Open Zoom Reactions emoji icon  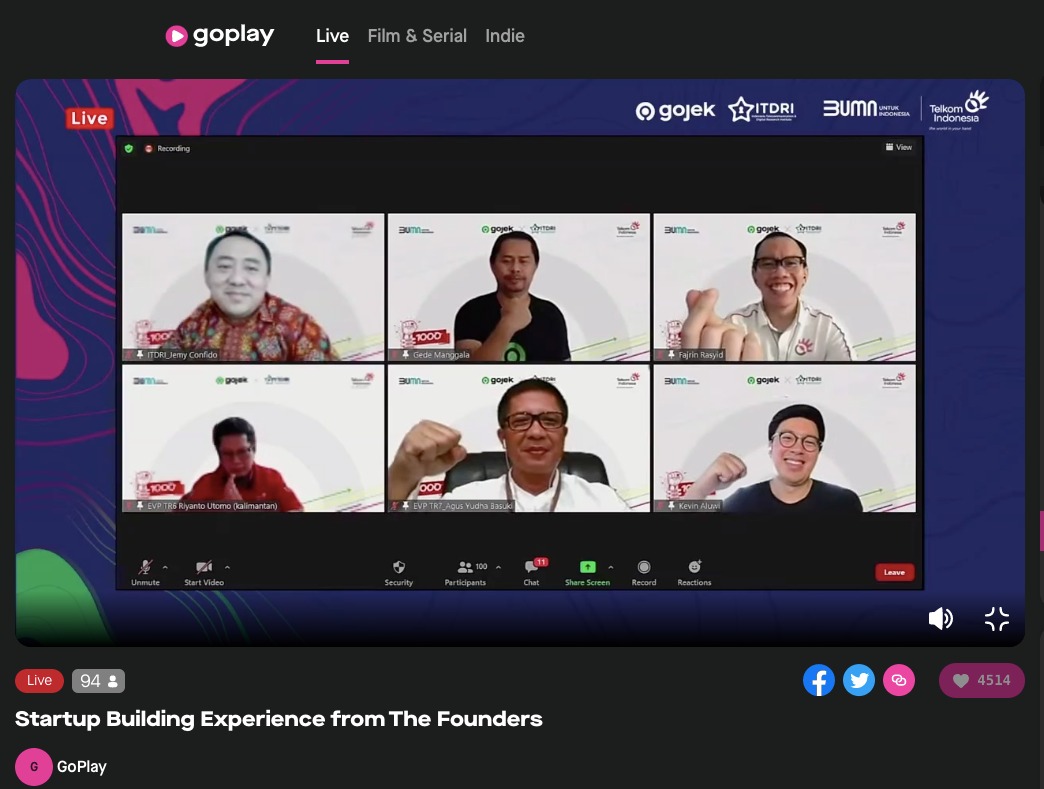pyautogui.click(x=694, y=567)
